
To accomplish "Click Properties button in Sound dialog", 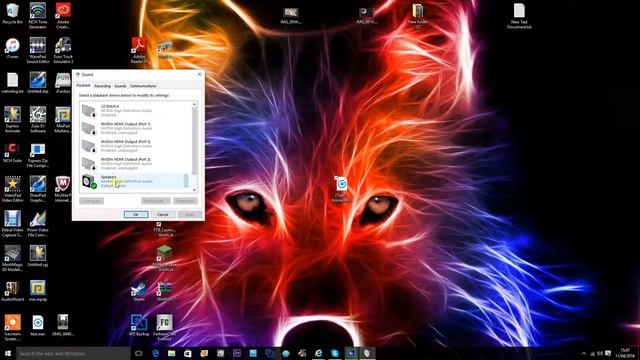I will click(x=185, y=201).
